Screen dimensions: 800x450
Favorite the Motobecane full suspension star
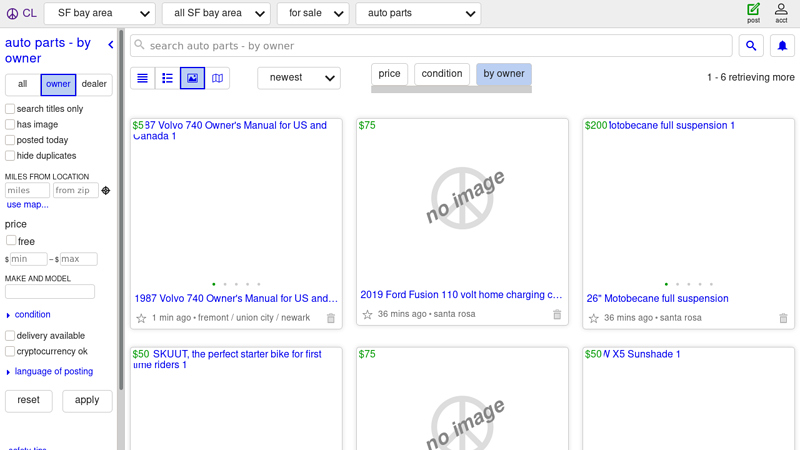tap(593, 318)
